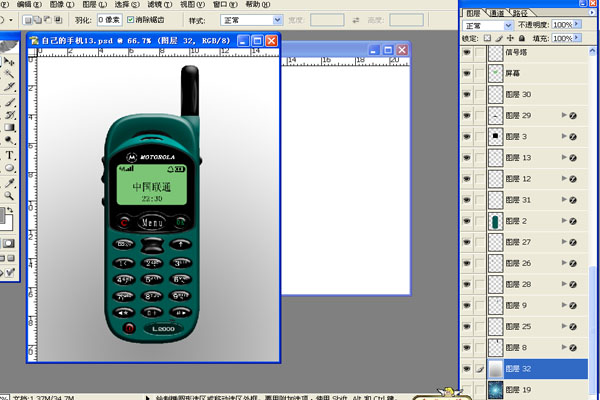
Task: Open the 编辑 (Edit) menu
Action: (x=29, y=5)
